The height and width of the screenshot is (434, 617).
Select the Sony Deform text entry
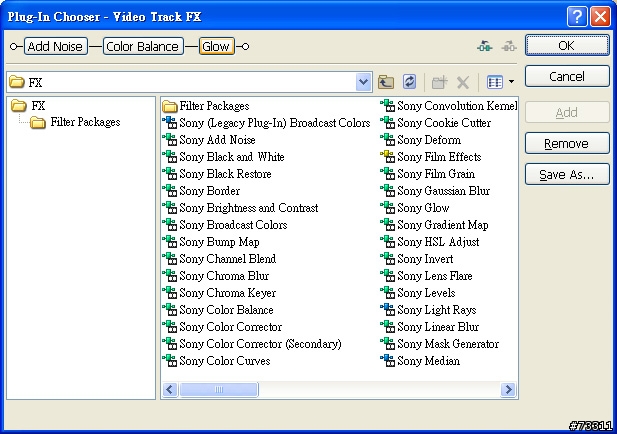[429, 140]
